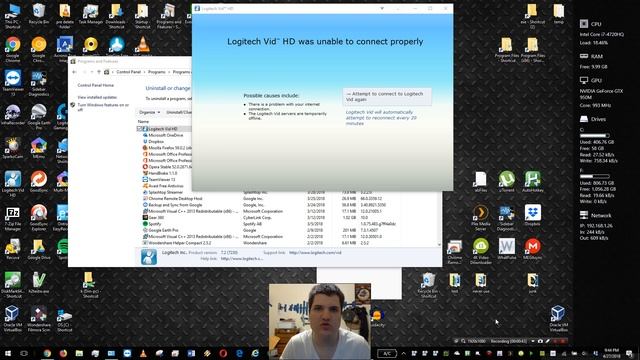Open the Logitech Vid title bar dropdown arrow
The height and width of the screenshot is (360, 640).
click(382, 8)
